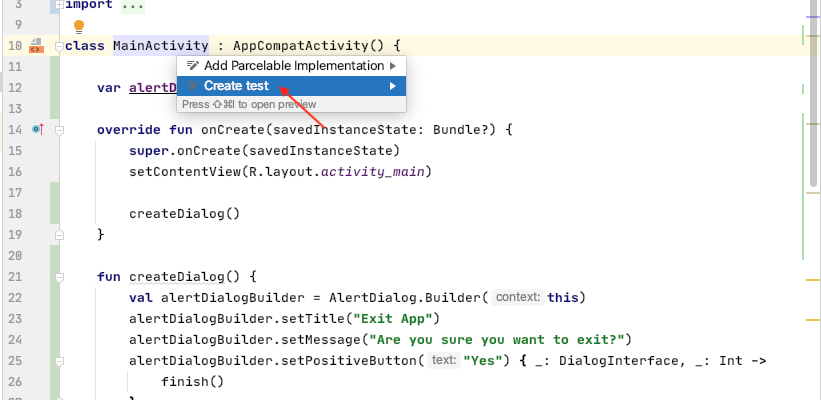Click the yellow warning stripe mark beside line 21

813,281
